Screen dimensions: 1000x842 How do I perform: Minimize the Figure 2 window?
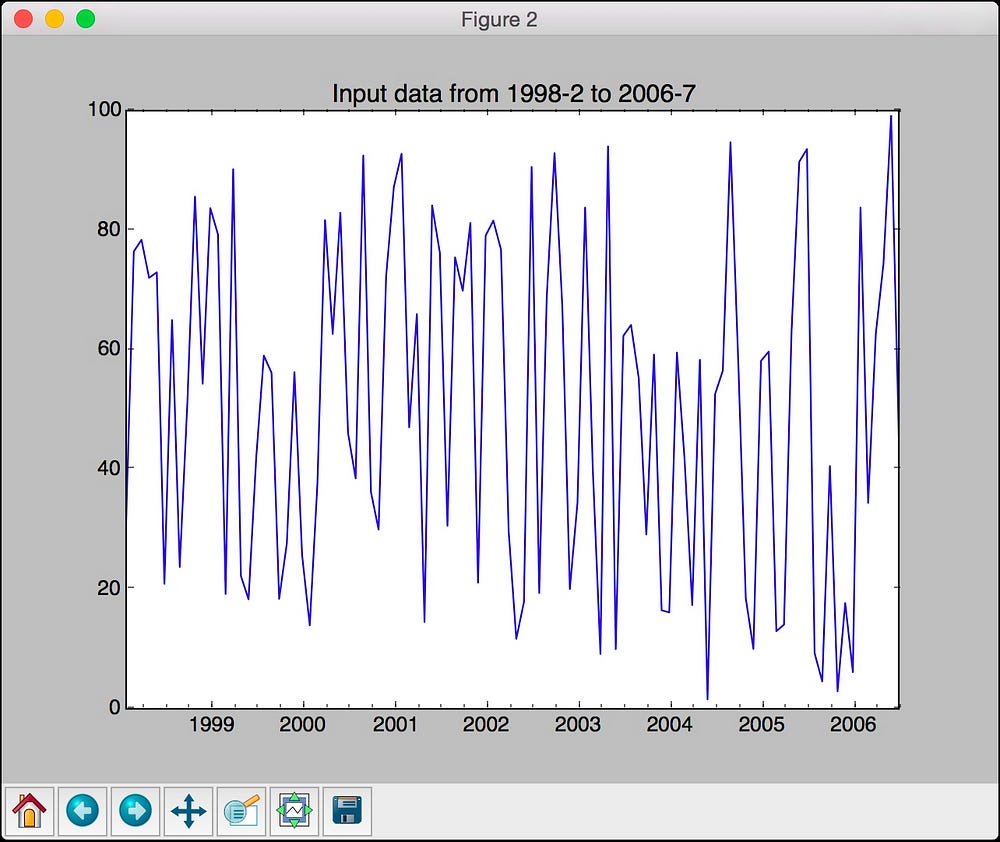[x=55, y=19]
